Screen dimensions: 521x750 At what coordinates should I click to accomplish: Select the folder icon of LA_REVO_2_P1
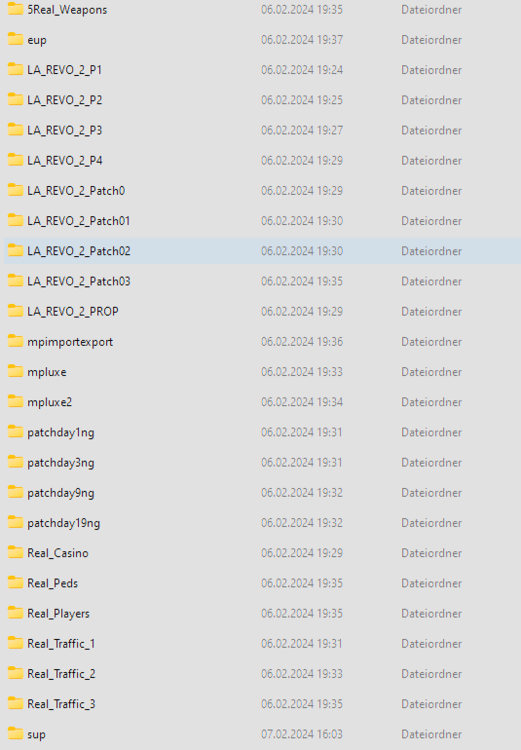(x=15, y=69)
